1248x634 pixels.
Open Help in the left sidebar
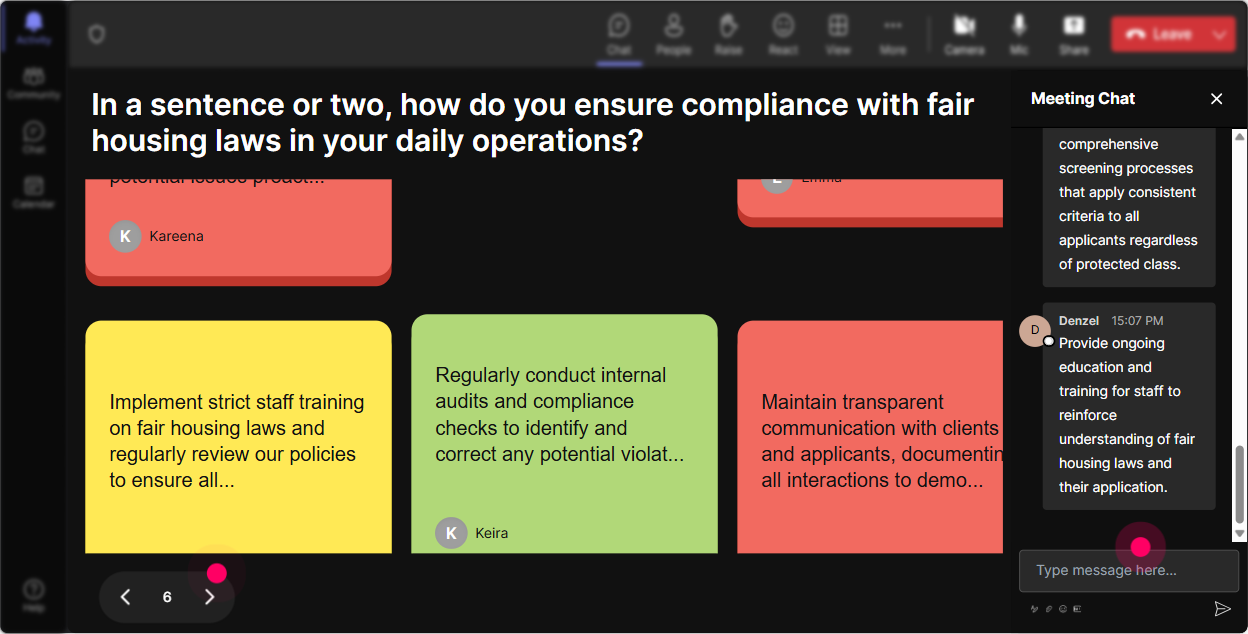click(34, 594)
